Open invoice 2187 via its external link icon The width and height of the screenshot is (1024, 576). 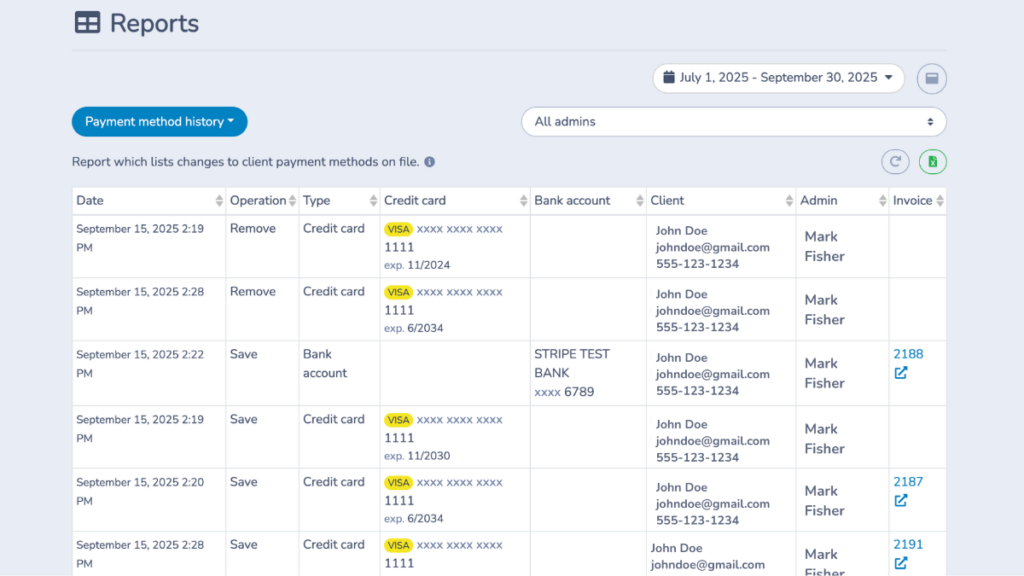pos(902,500)
